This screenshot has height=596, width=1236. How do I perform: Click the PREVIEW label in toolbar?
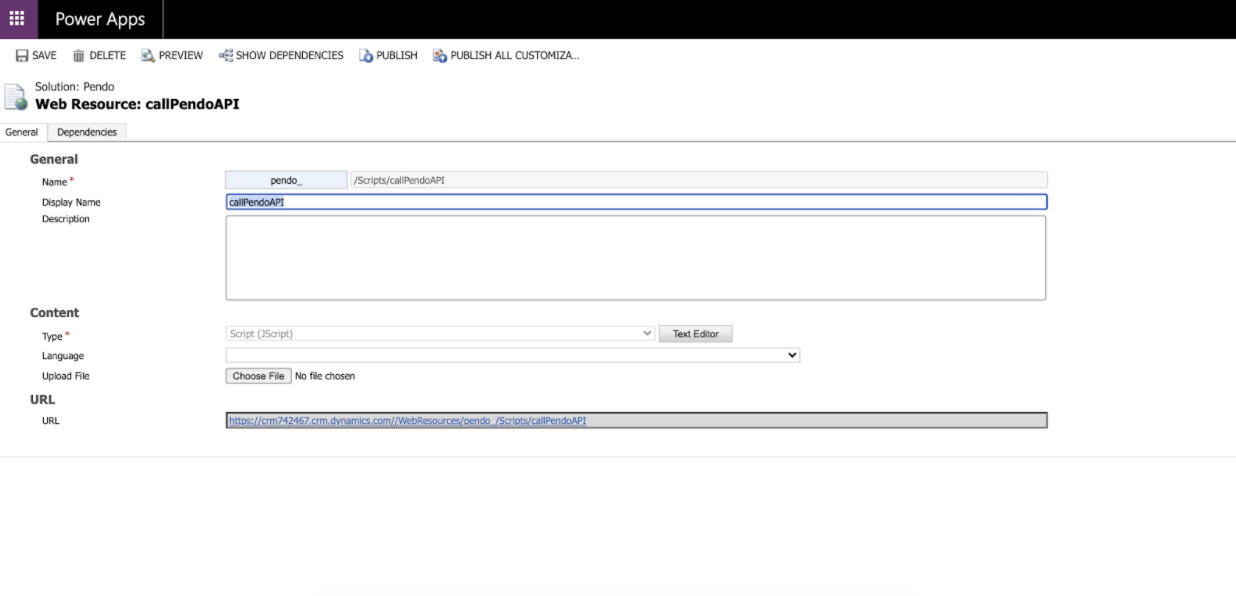point(181,56)
